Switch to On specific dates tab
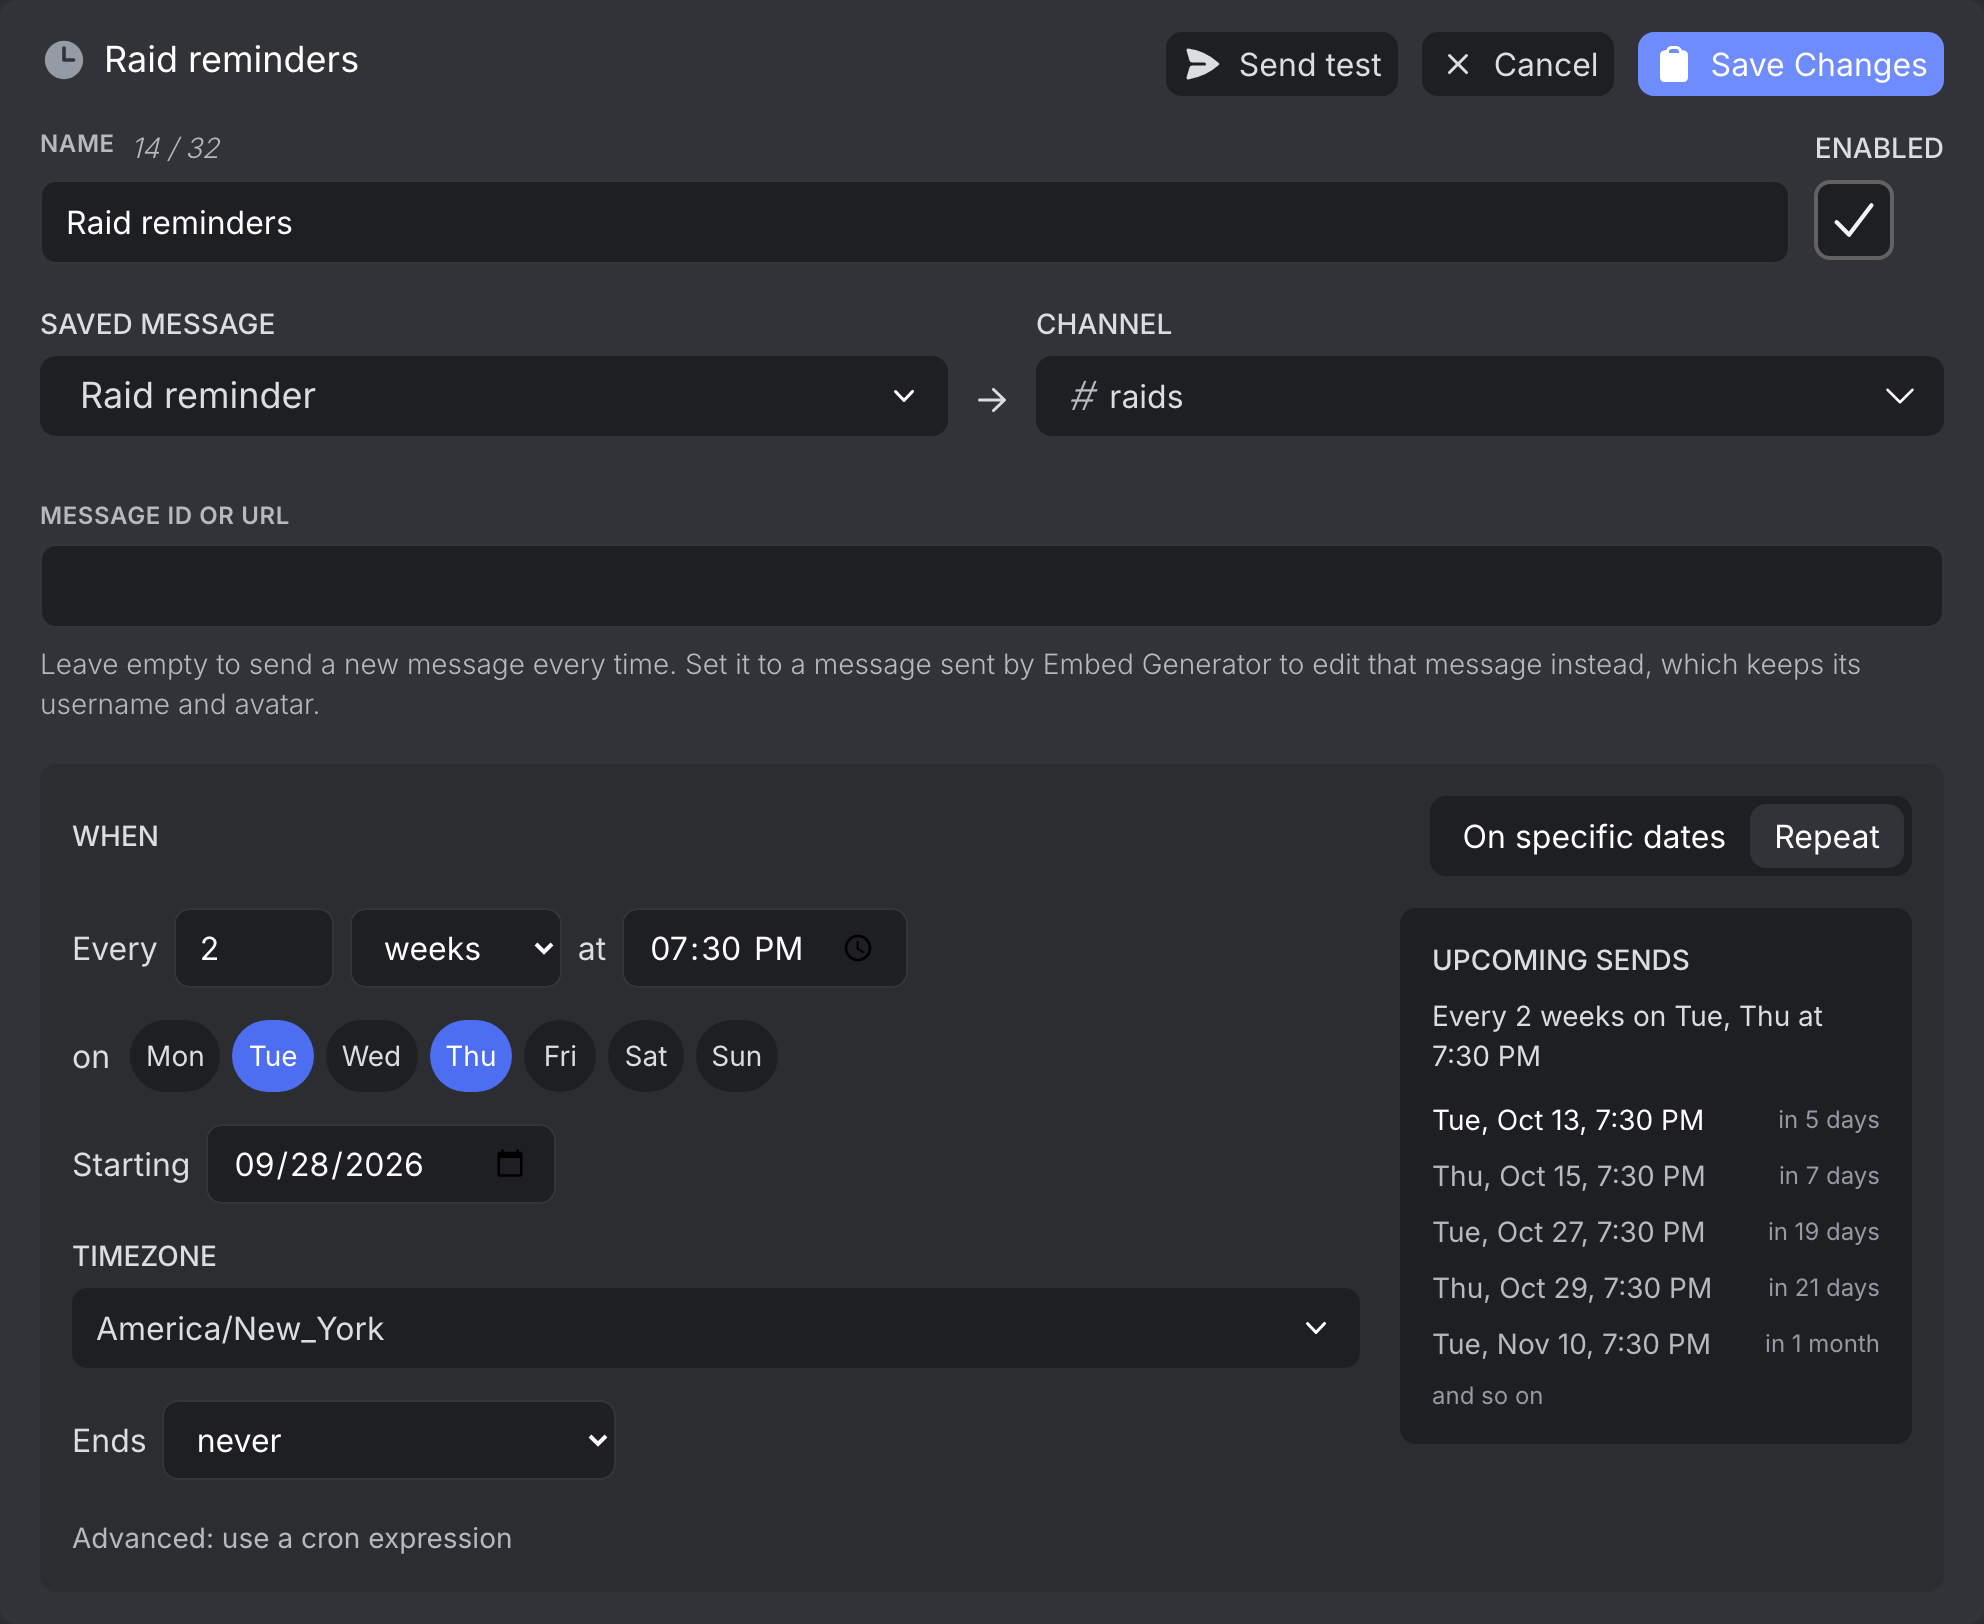The height and width of the screenshot is (1624, 1984). click(1594, 836)
